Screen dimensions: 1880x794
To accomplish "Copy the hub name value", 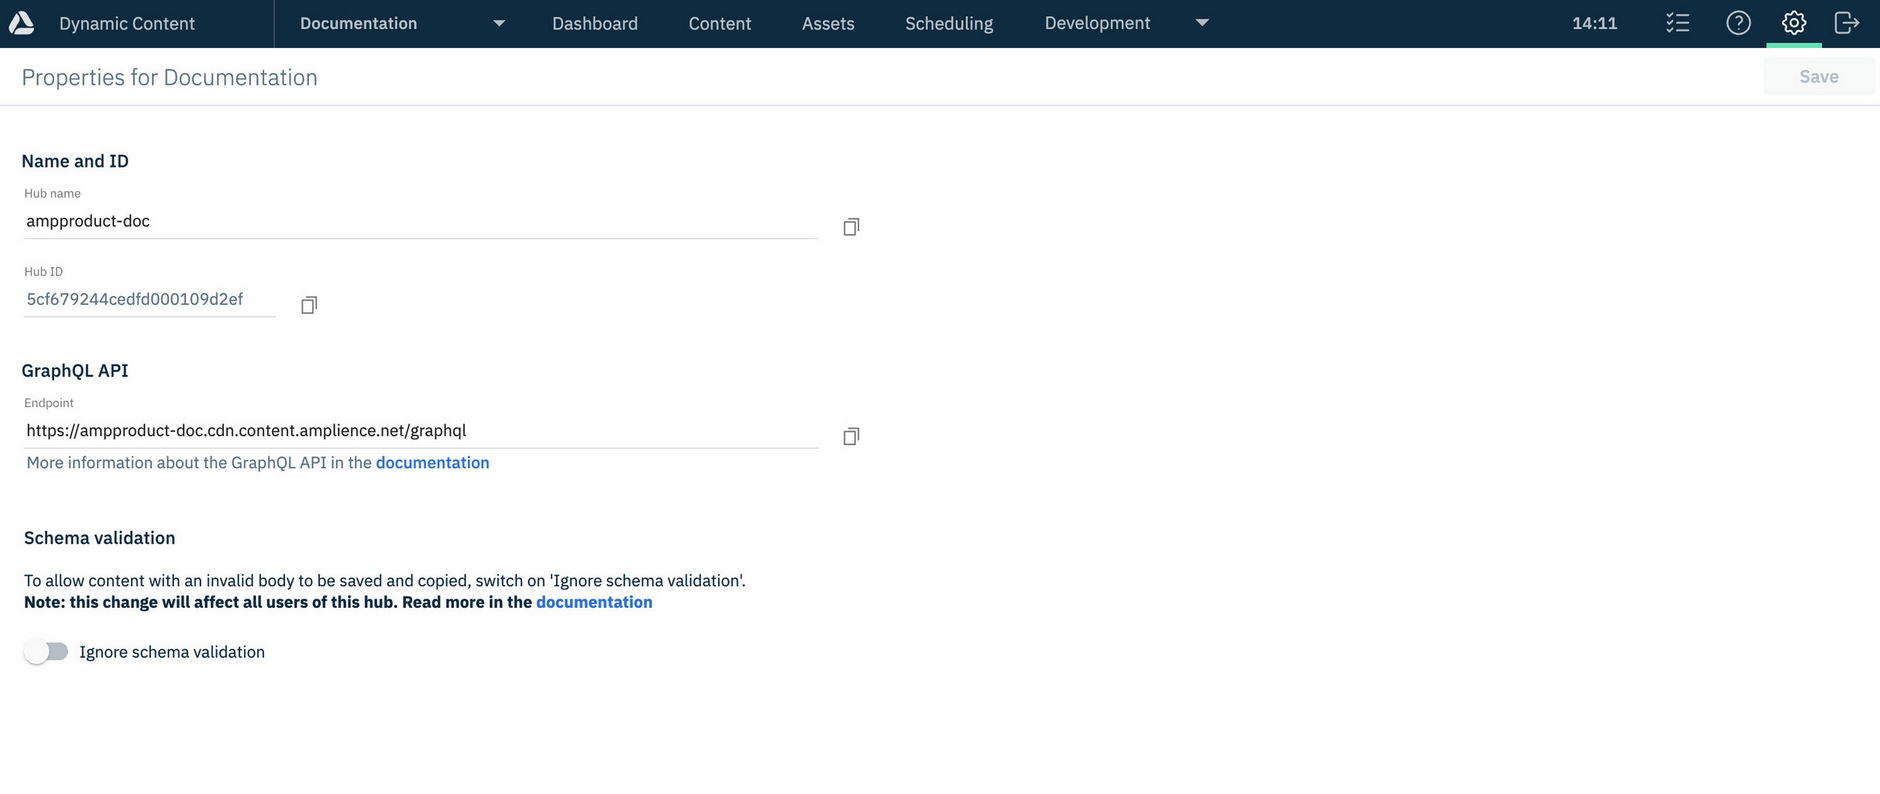I will [x=851, y=227].
